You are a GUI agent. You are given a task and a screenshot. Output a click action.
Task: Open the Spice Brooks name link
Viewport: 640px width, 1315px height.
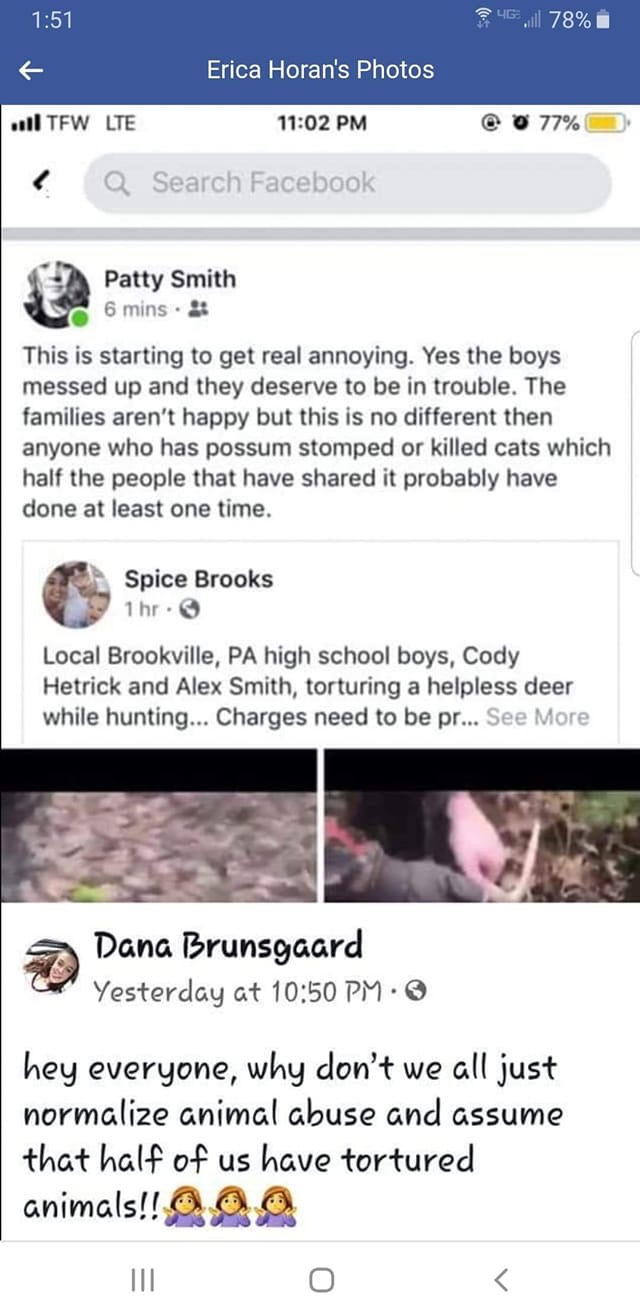198,578
